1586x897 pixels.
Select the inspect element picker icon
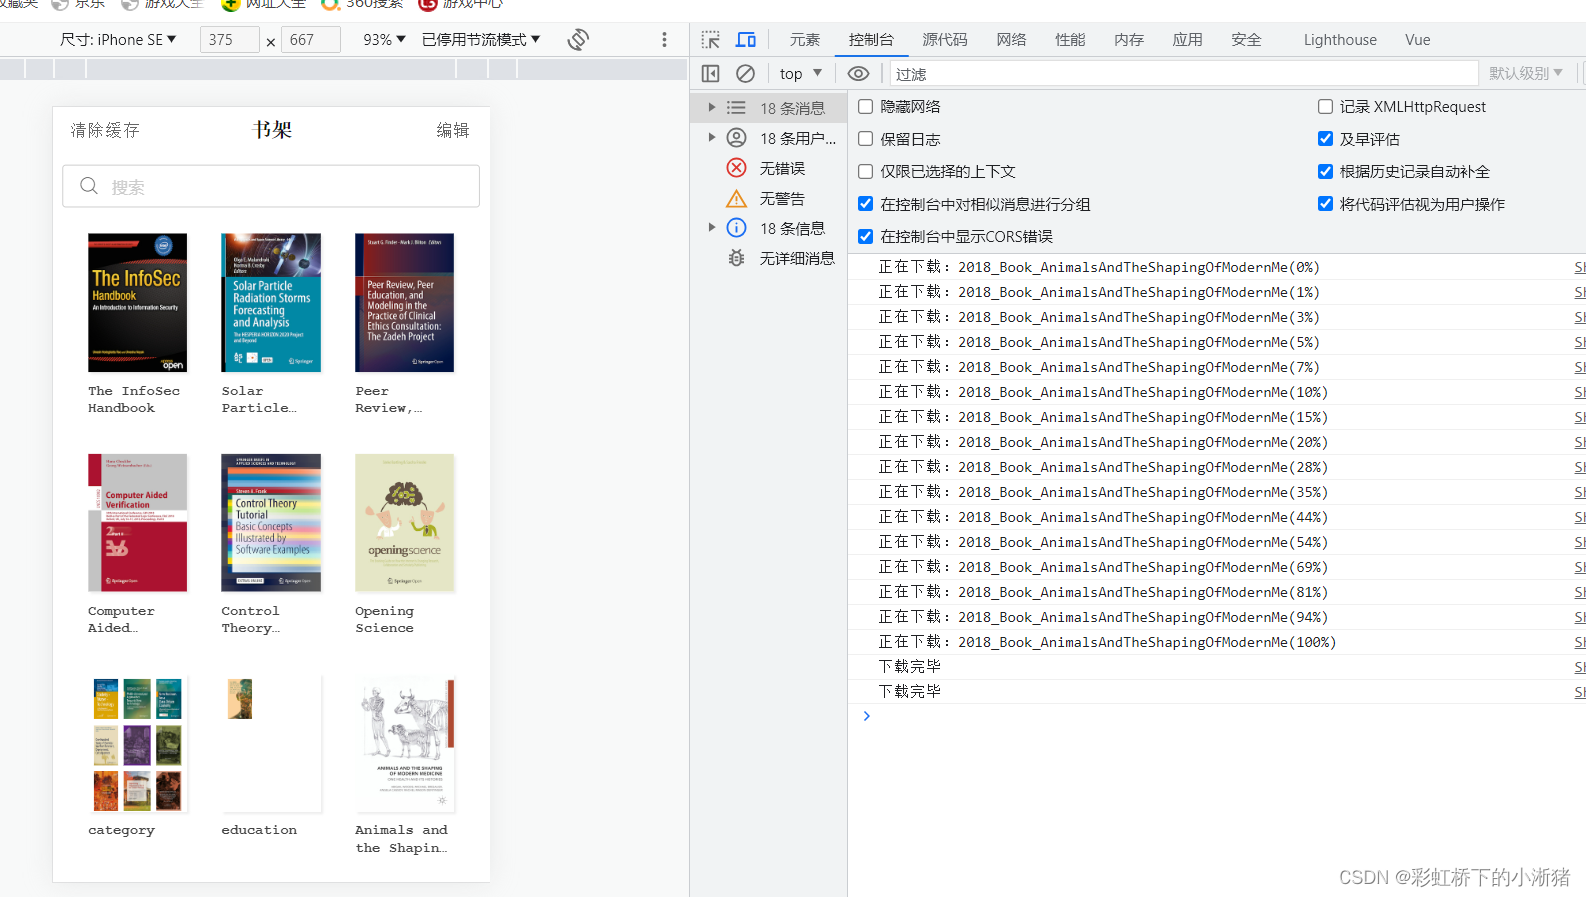point(711,40)
